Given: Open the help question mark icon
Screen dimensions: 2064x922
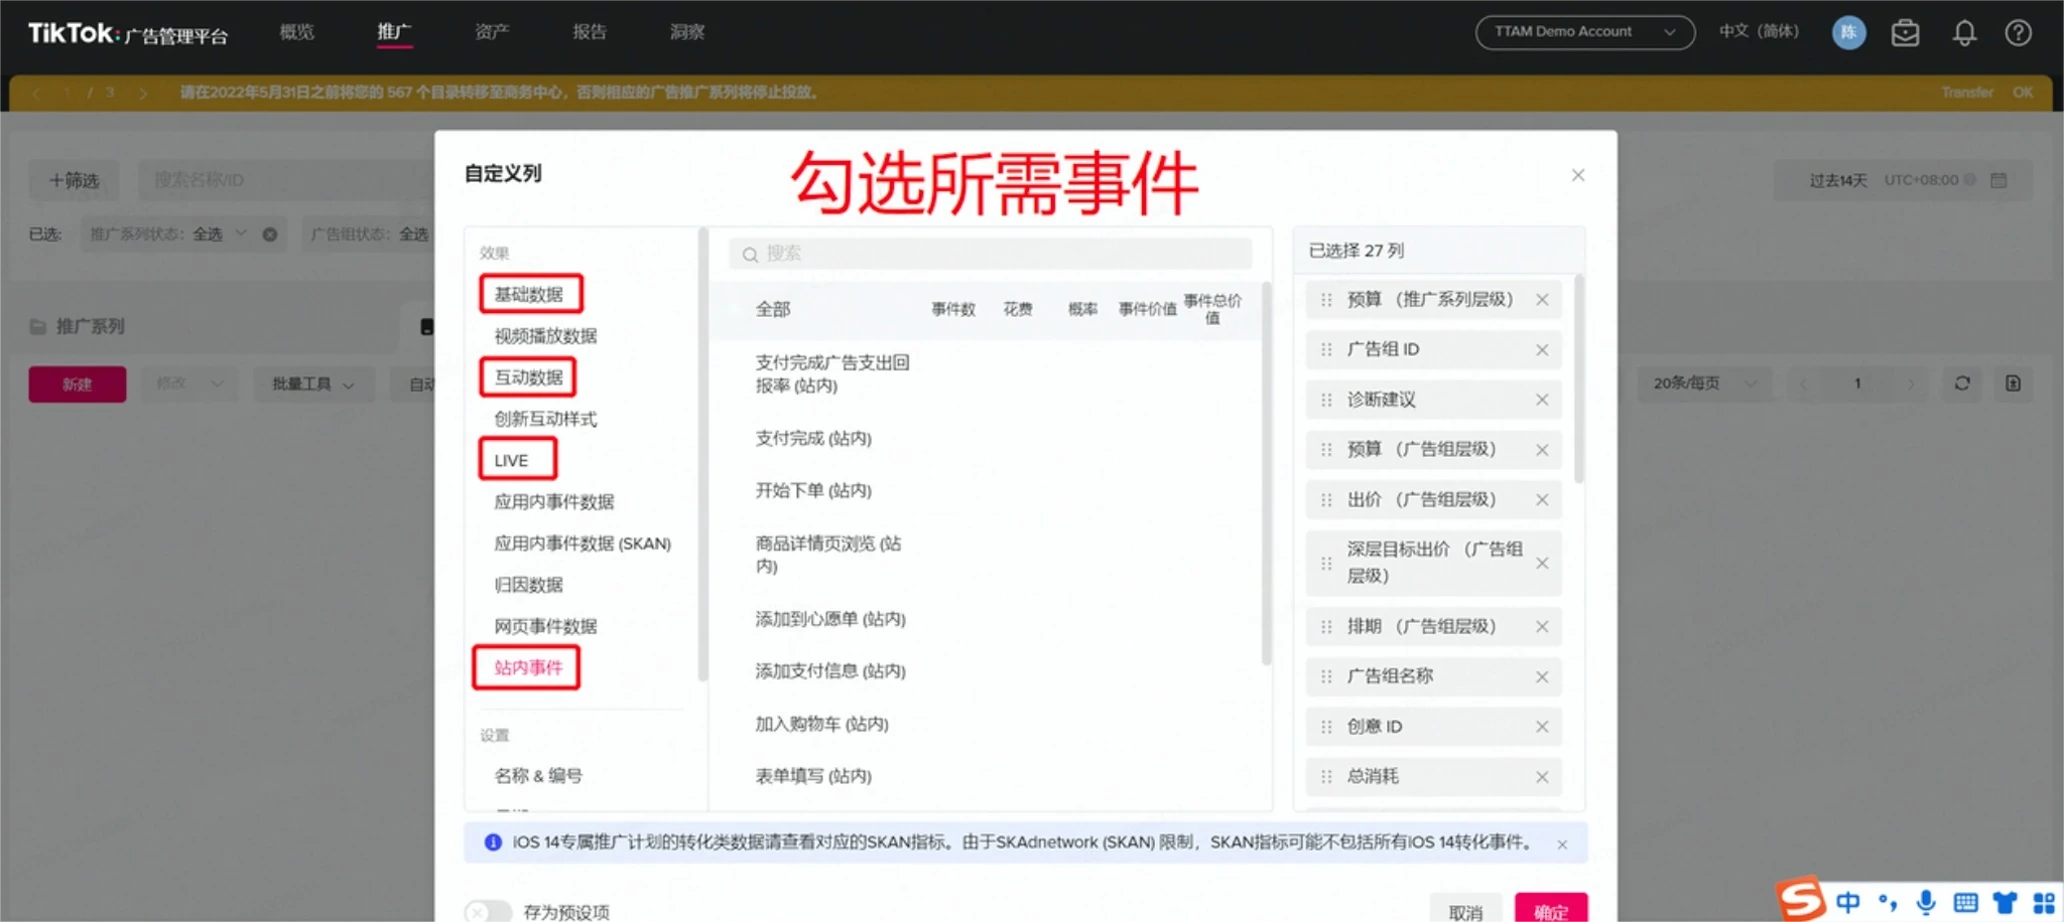Looking at the screenshot, I should pos(2018,33).
